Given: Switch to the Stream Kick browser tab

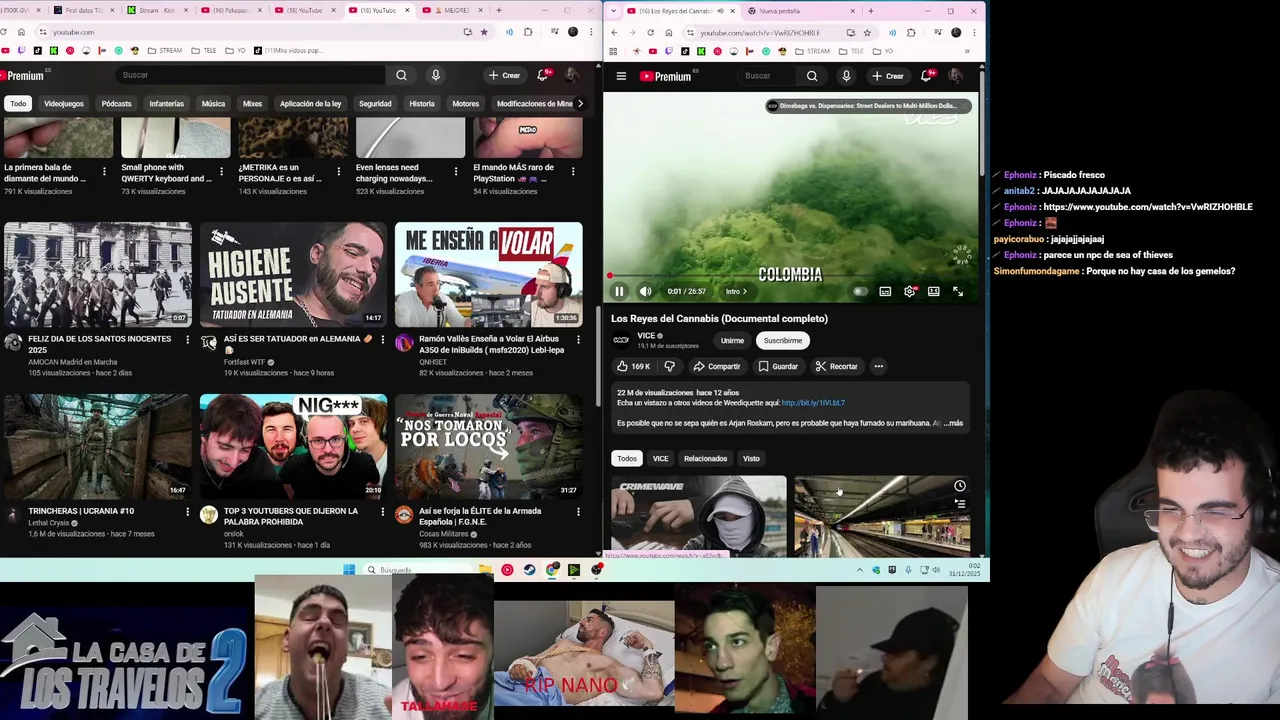Looking at the screenshot, I should click(156, 10).
